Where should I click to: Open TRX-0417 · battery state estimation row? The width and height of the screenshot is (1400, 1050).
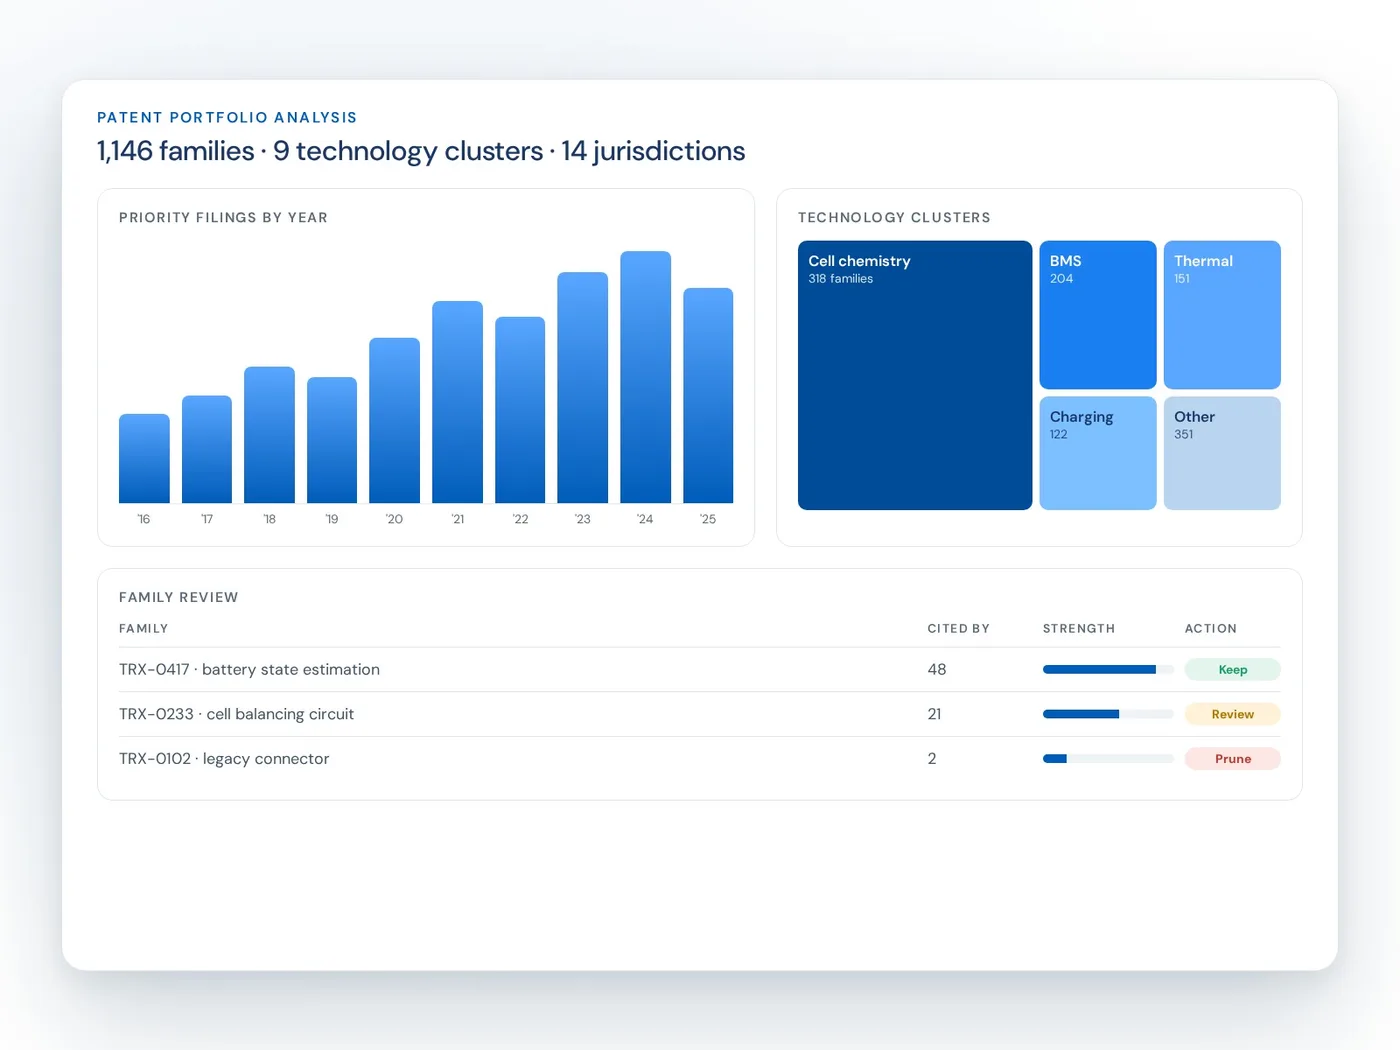click(699, 670)
